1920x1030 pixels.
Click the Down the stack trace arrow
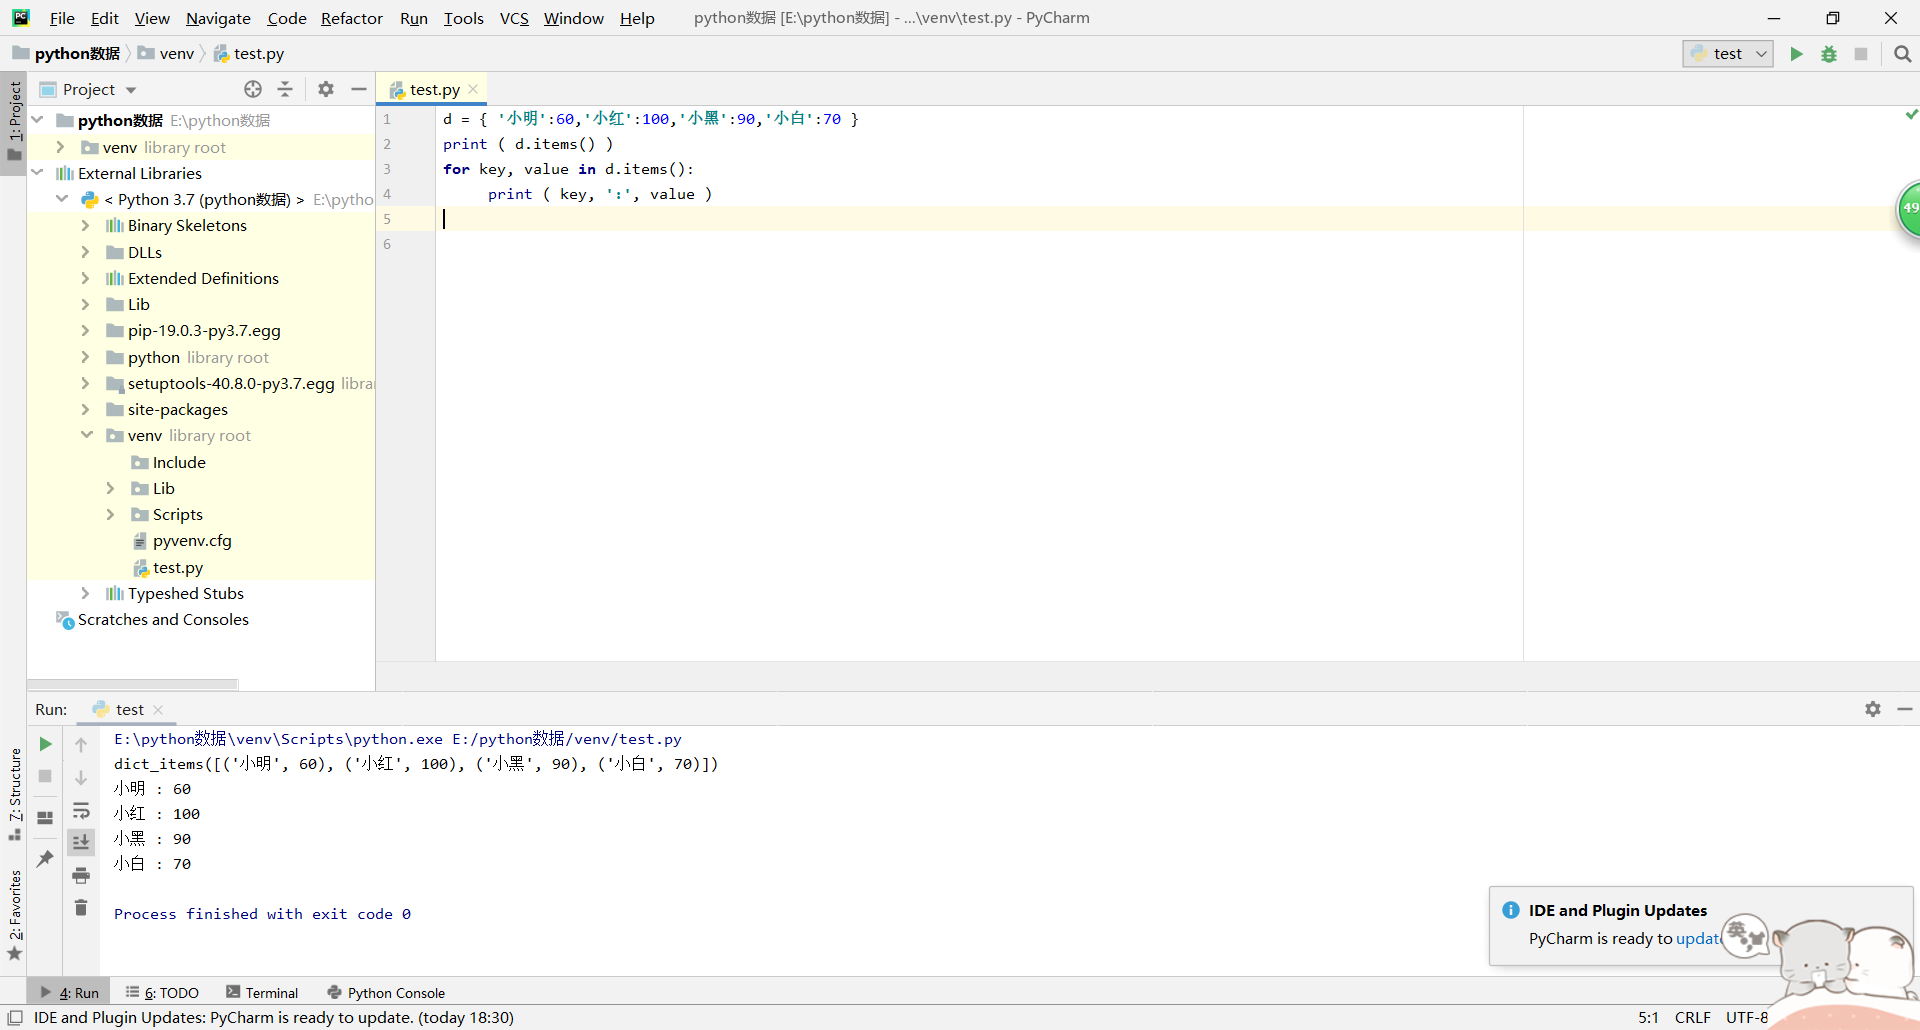pos(81,777)
